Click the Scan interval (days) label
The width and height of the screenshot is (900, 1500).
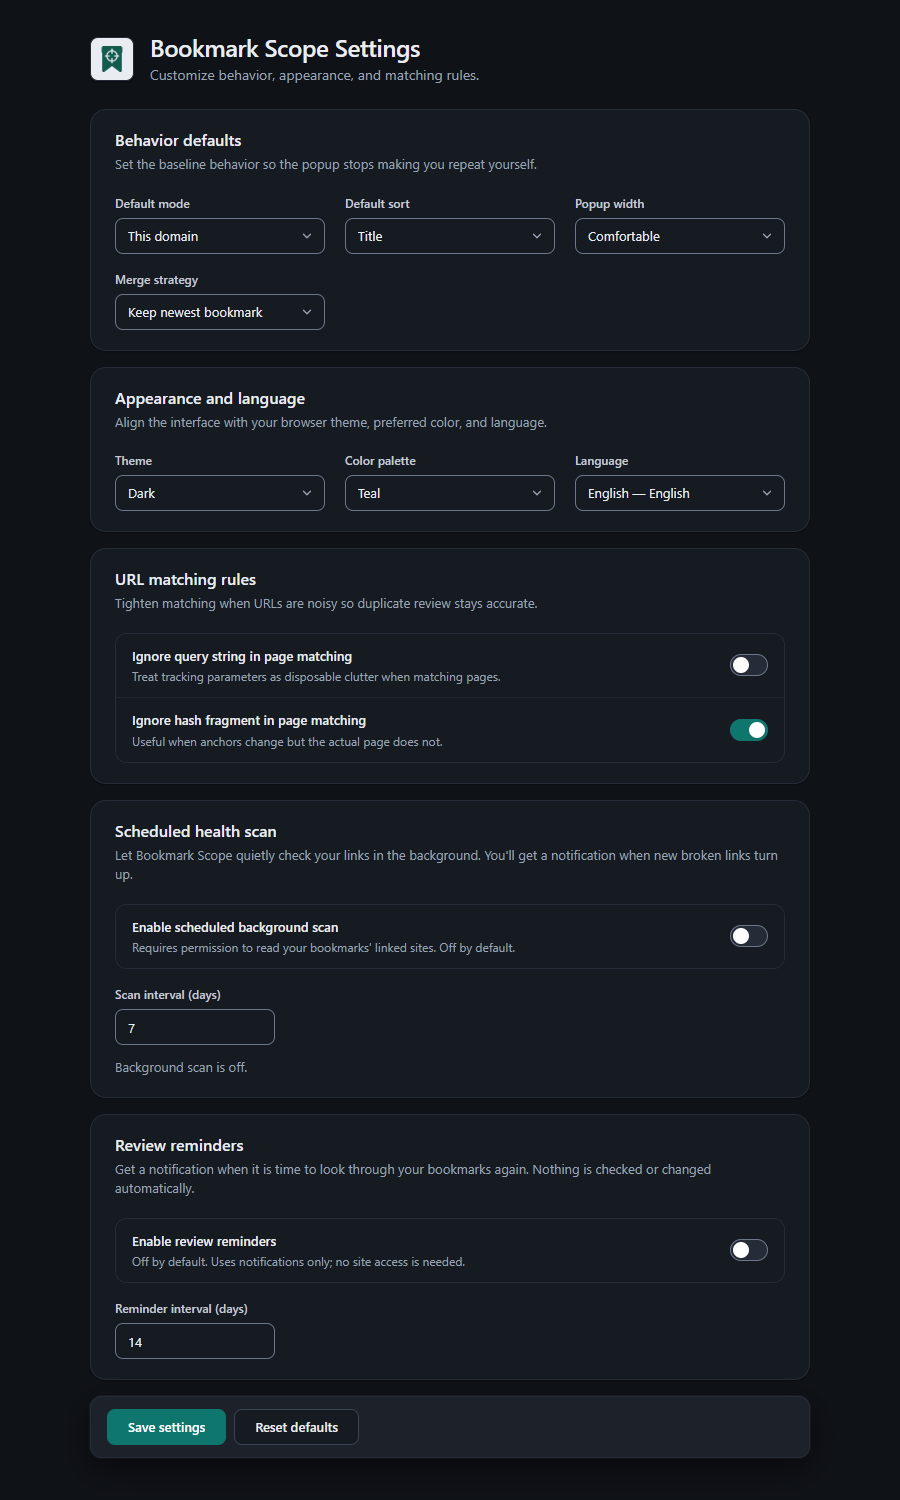point(167,995)
